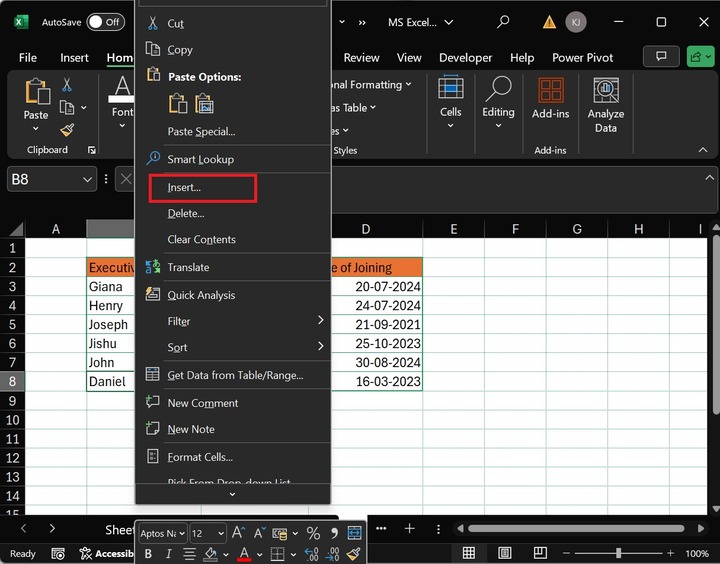Click the Bold button in mini toolbar
The height and width of the screenshot is (564, 720).
click(x=148, y=554)
